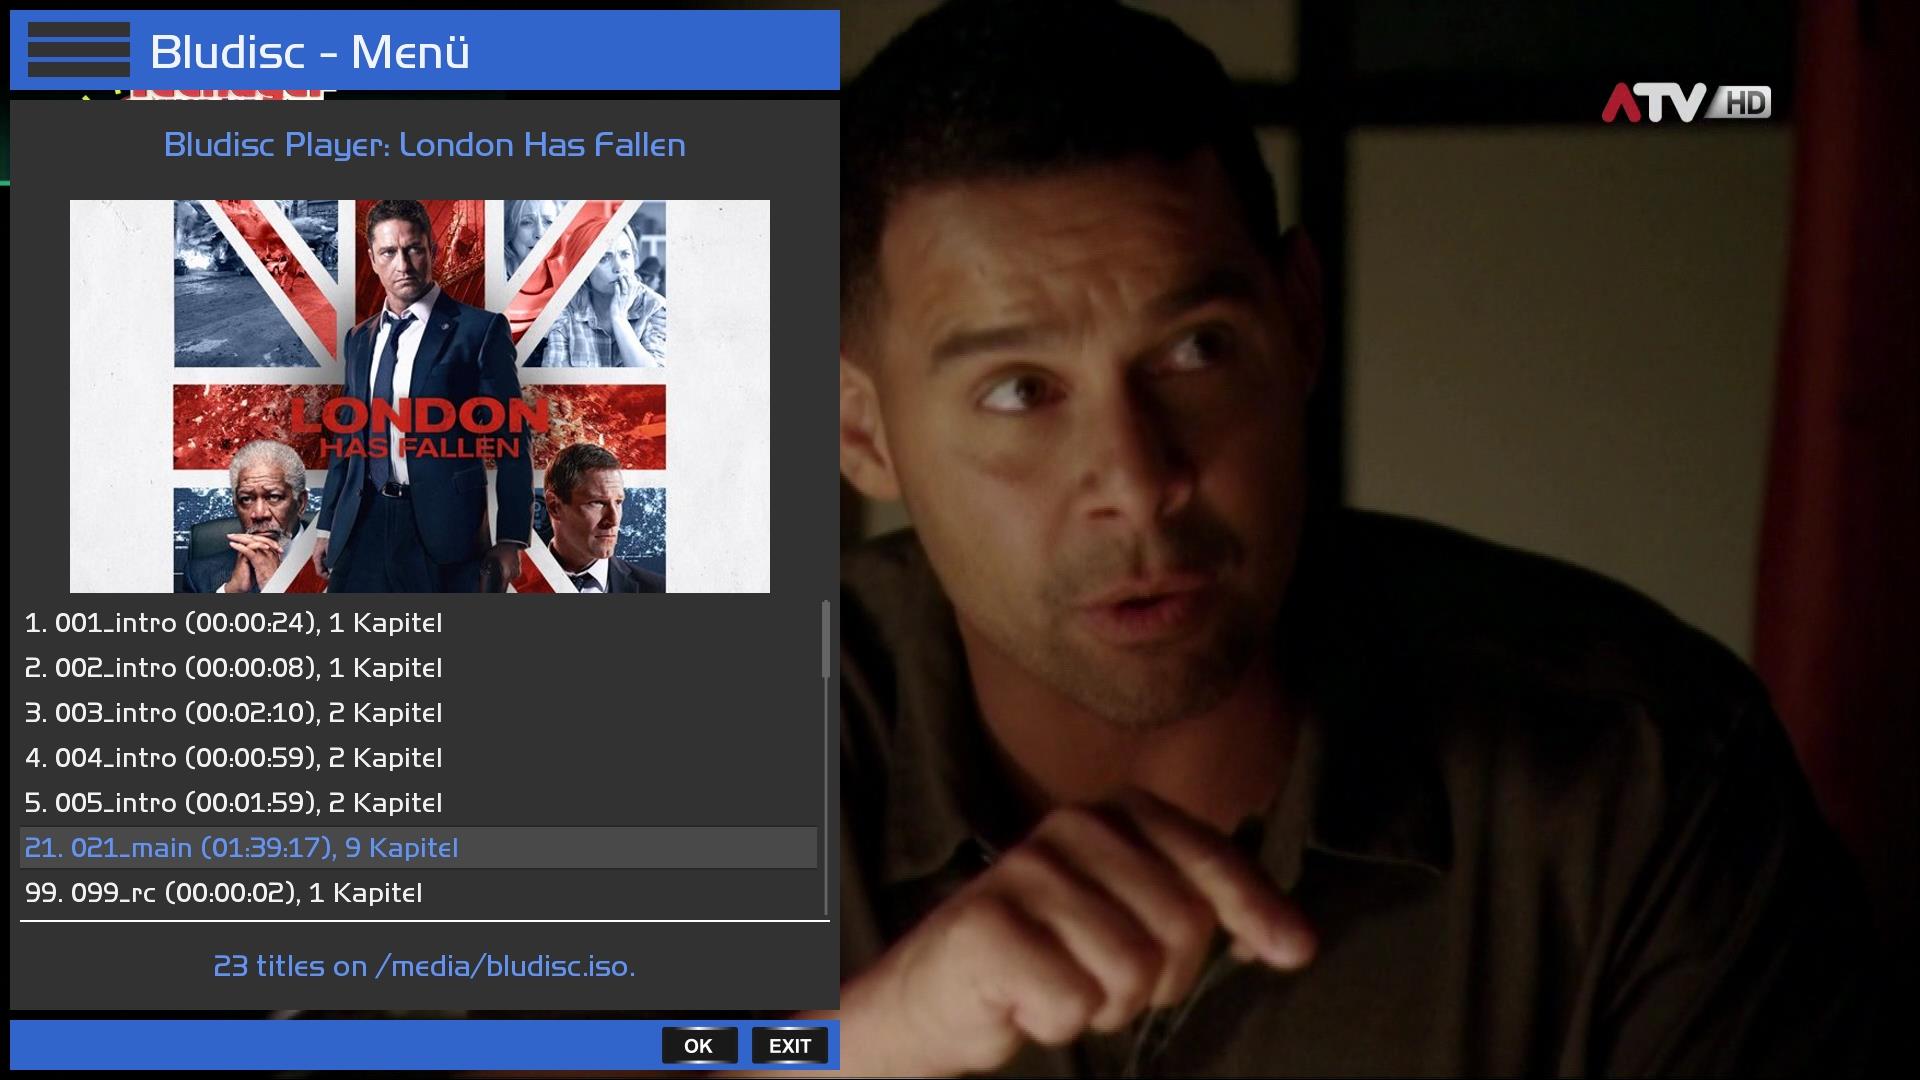
Task: Select title 001_intro in the list
Action: point(233,623)
